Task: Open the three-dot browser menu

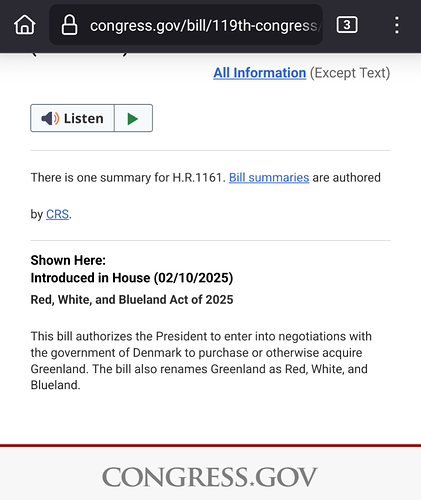Action: 397,25
